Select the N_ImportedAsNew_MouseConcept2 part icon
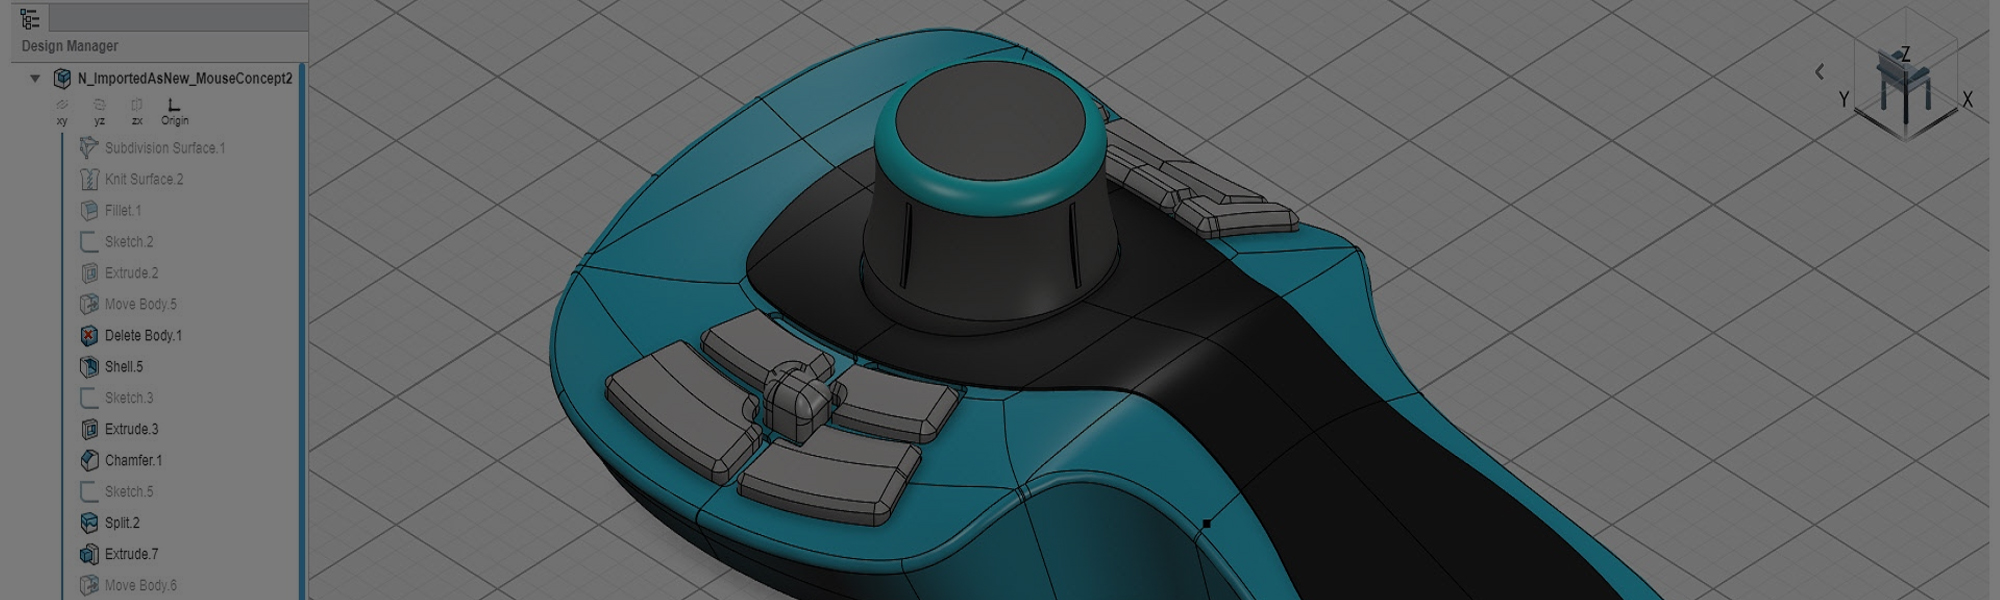The width and height of the screenshot is (2000, 600). coord(62,78)
